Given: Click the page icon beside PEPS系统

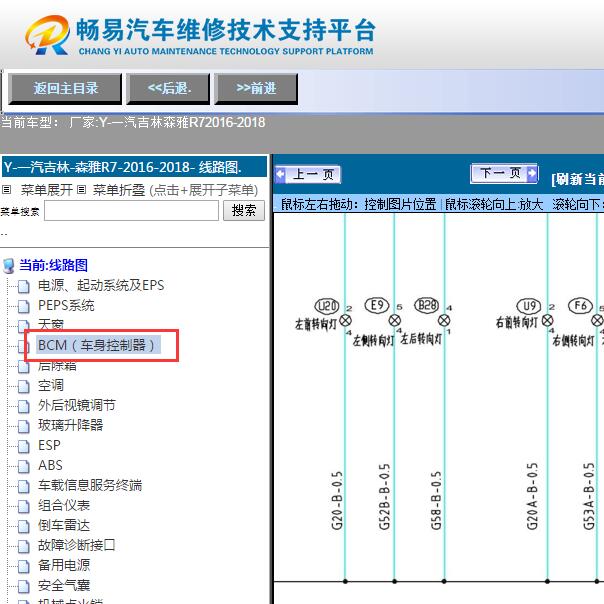Looking at the screenshot, I should pyautogui.click(x=24, y=306).
